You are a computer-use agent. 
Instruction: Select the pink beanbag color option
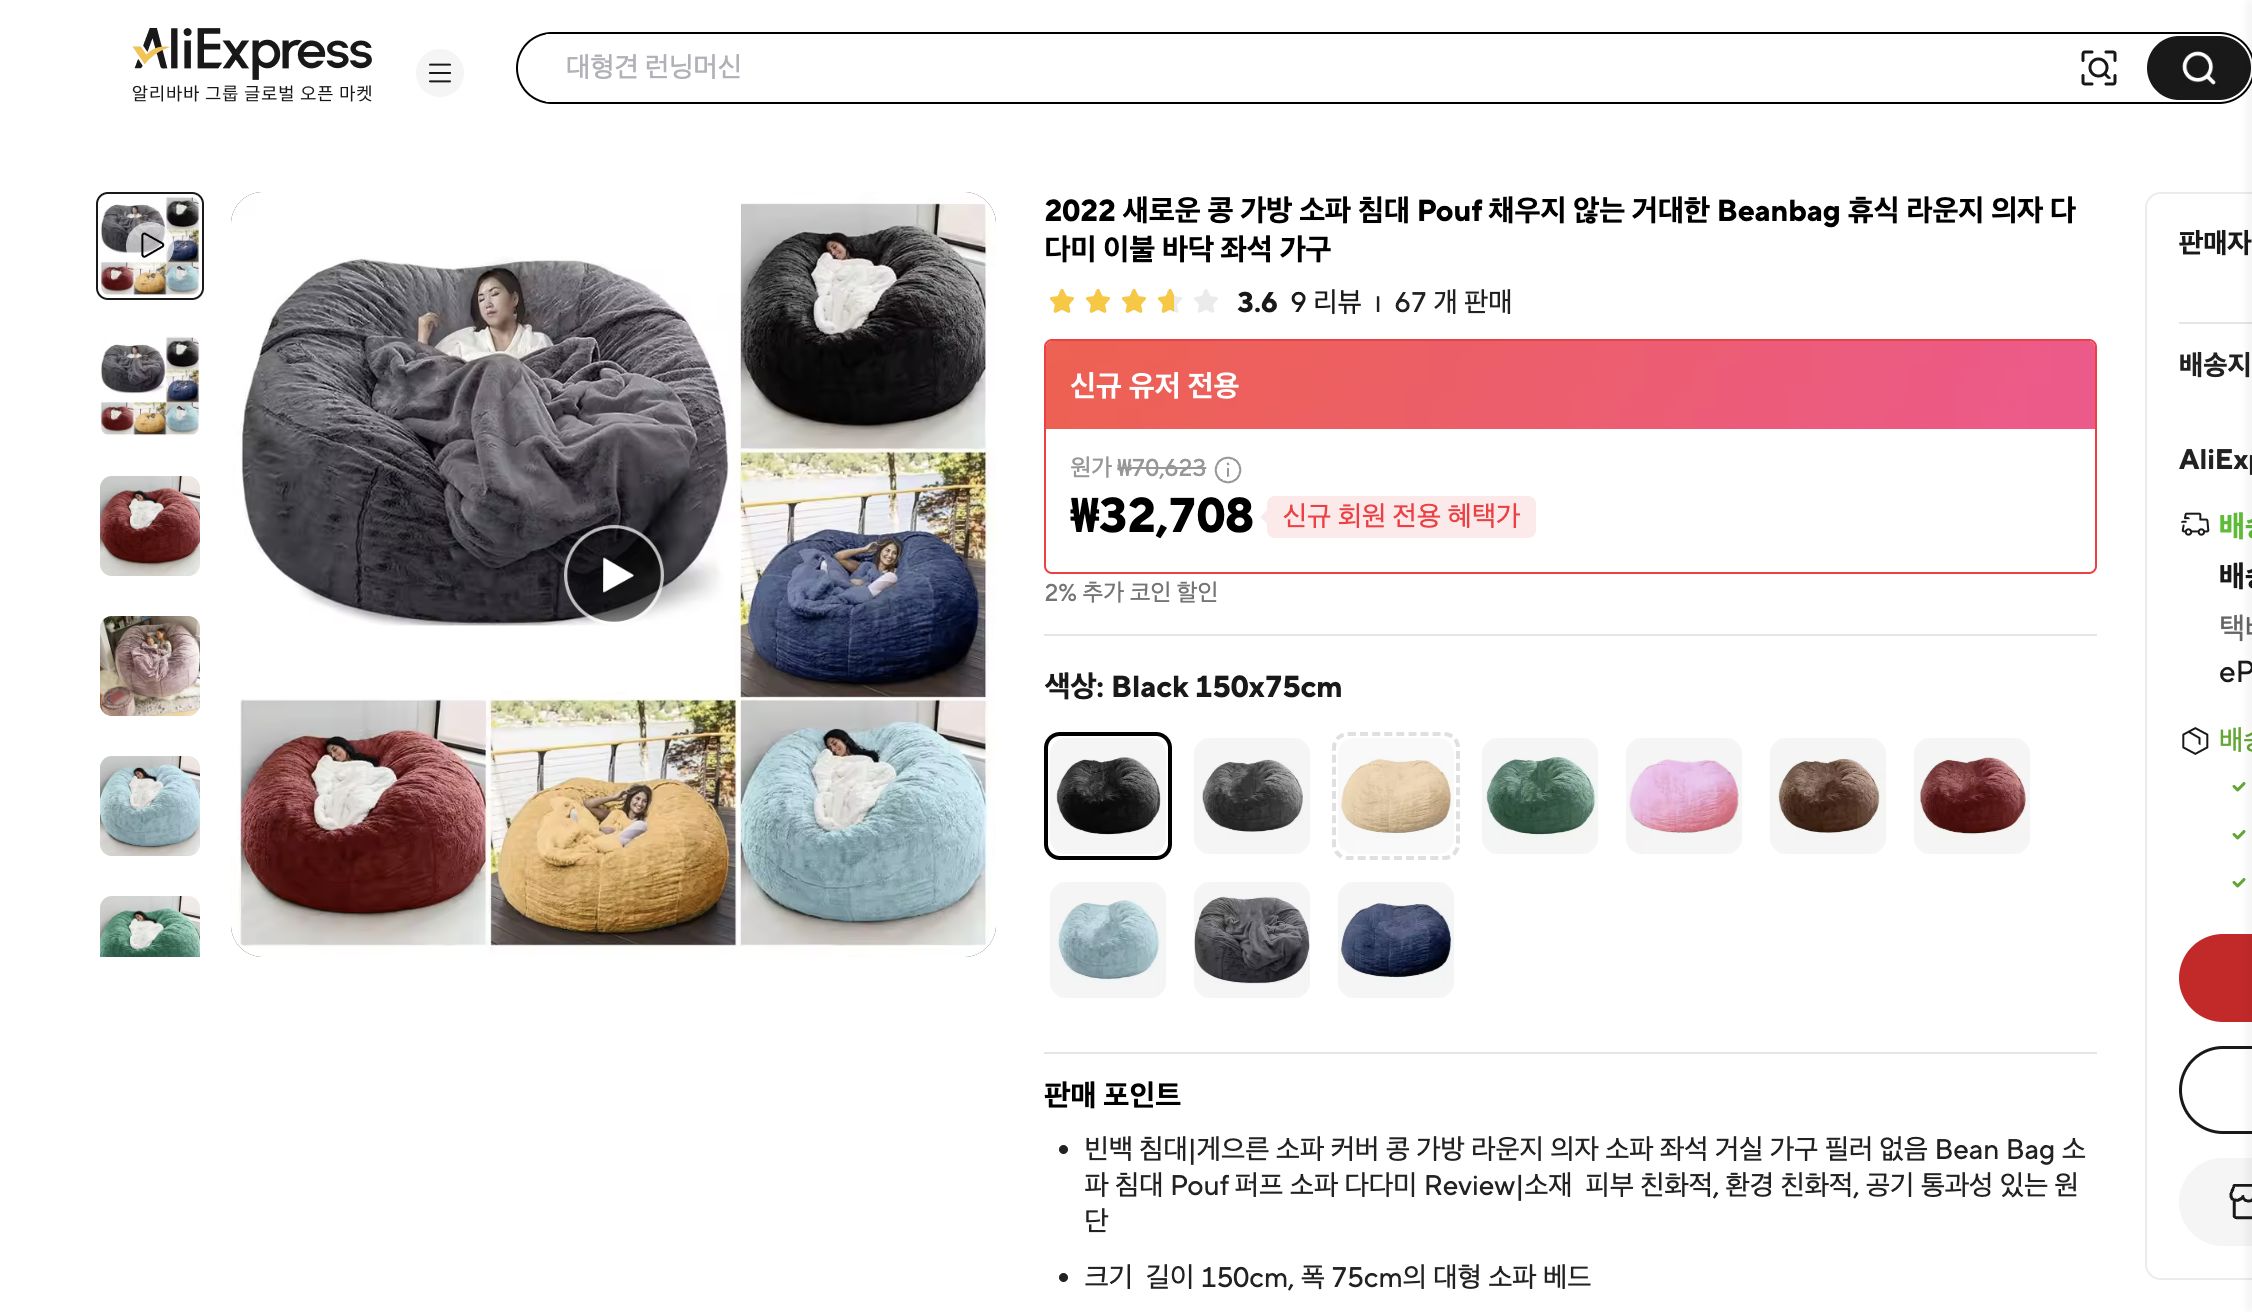coord(1683,796)
